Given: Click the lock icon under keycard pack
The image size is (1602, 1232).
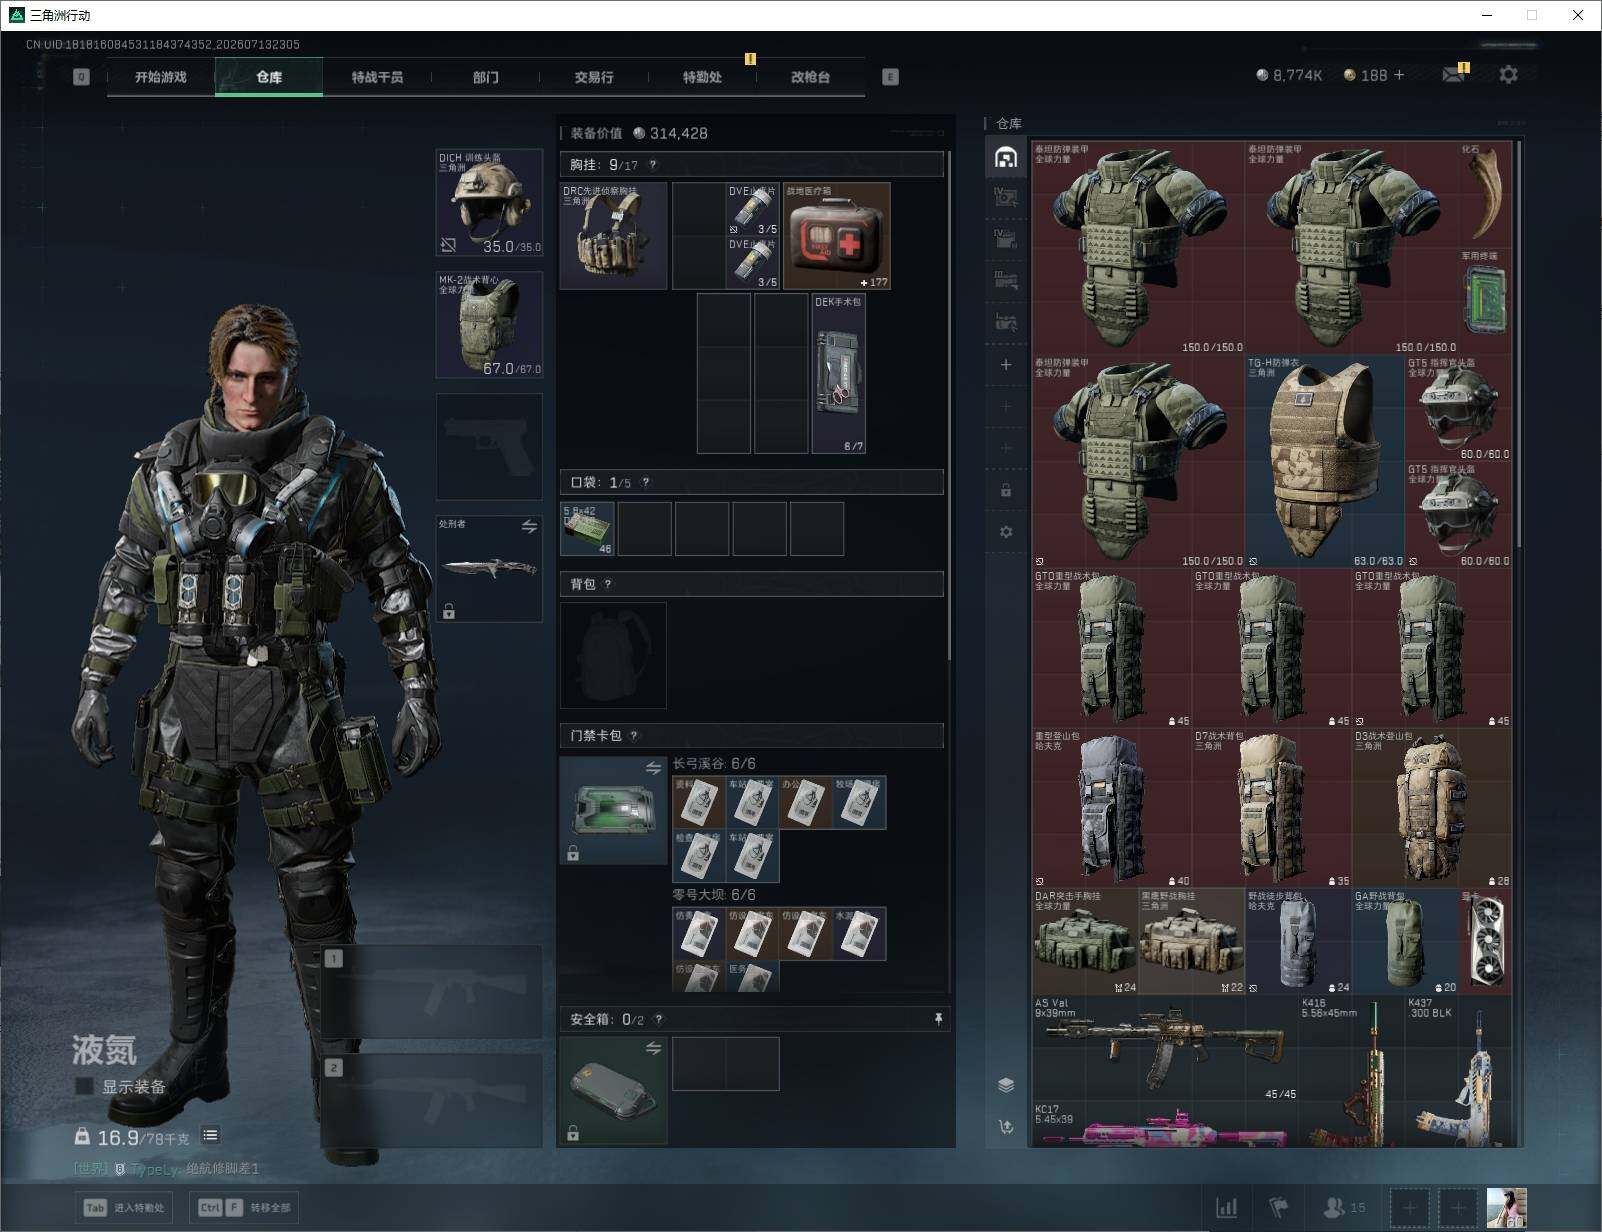Looking at the screenshot, I should click(x=573, y=853).
